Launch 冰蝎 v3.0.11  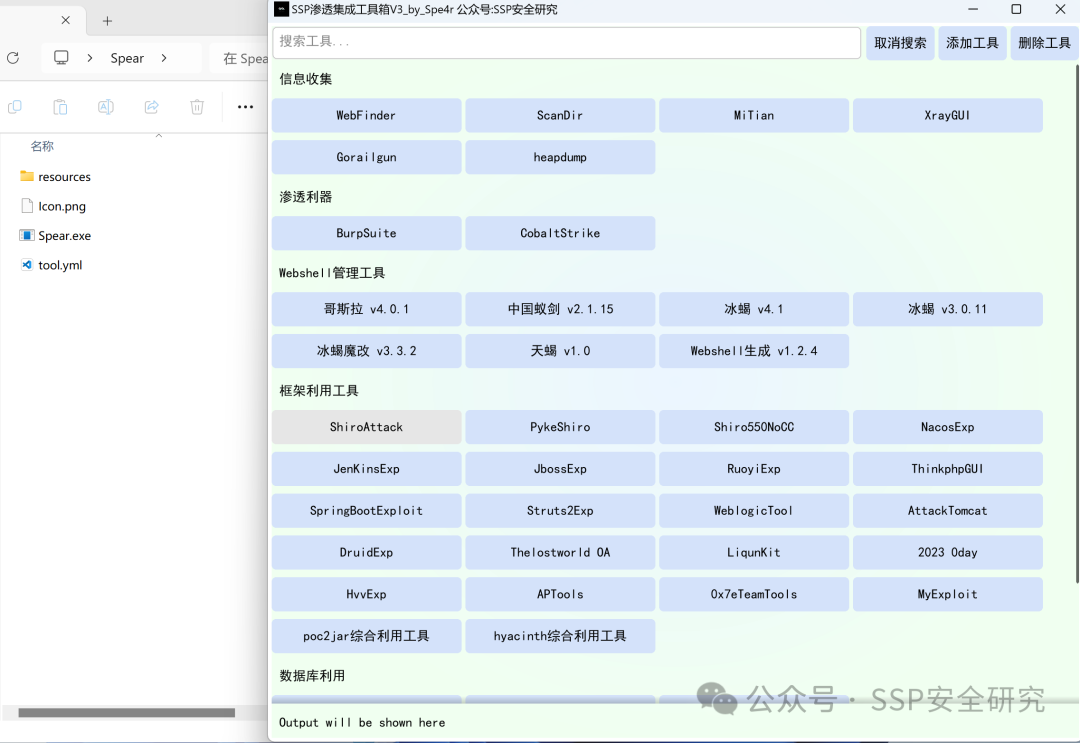948,309
